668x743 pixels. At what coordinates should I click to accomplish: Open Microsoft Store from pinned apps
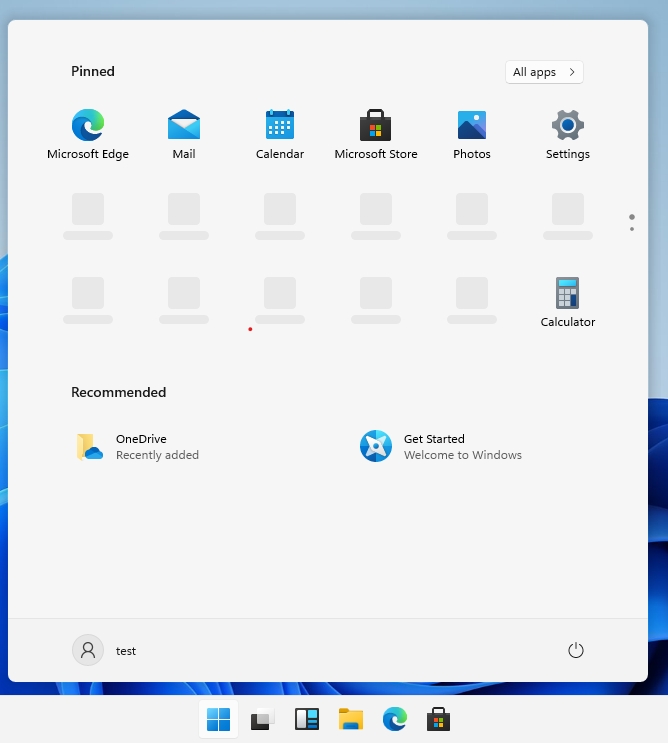pos(376,134)
